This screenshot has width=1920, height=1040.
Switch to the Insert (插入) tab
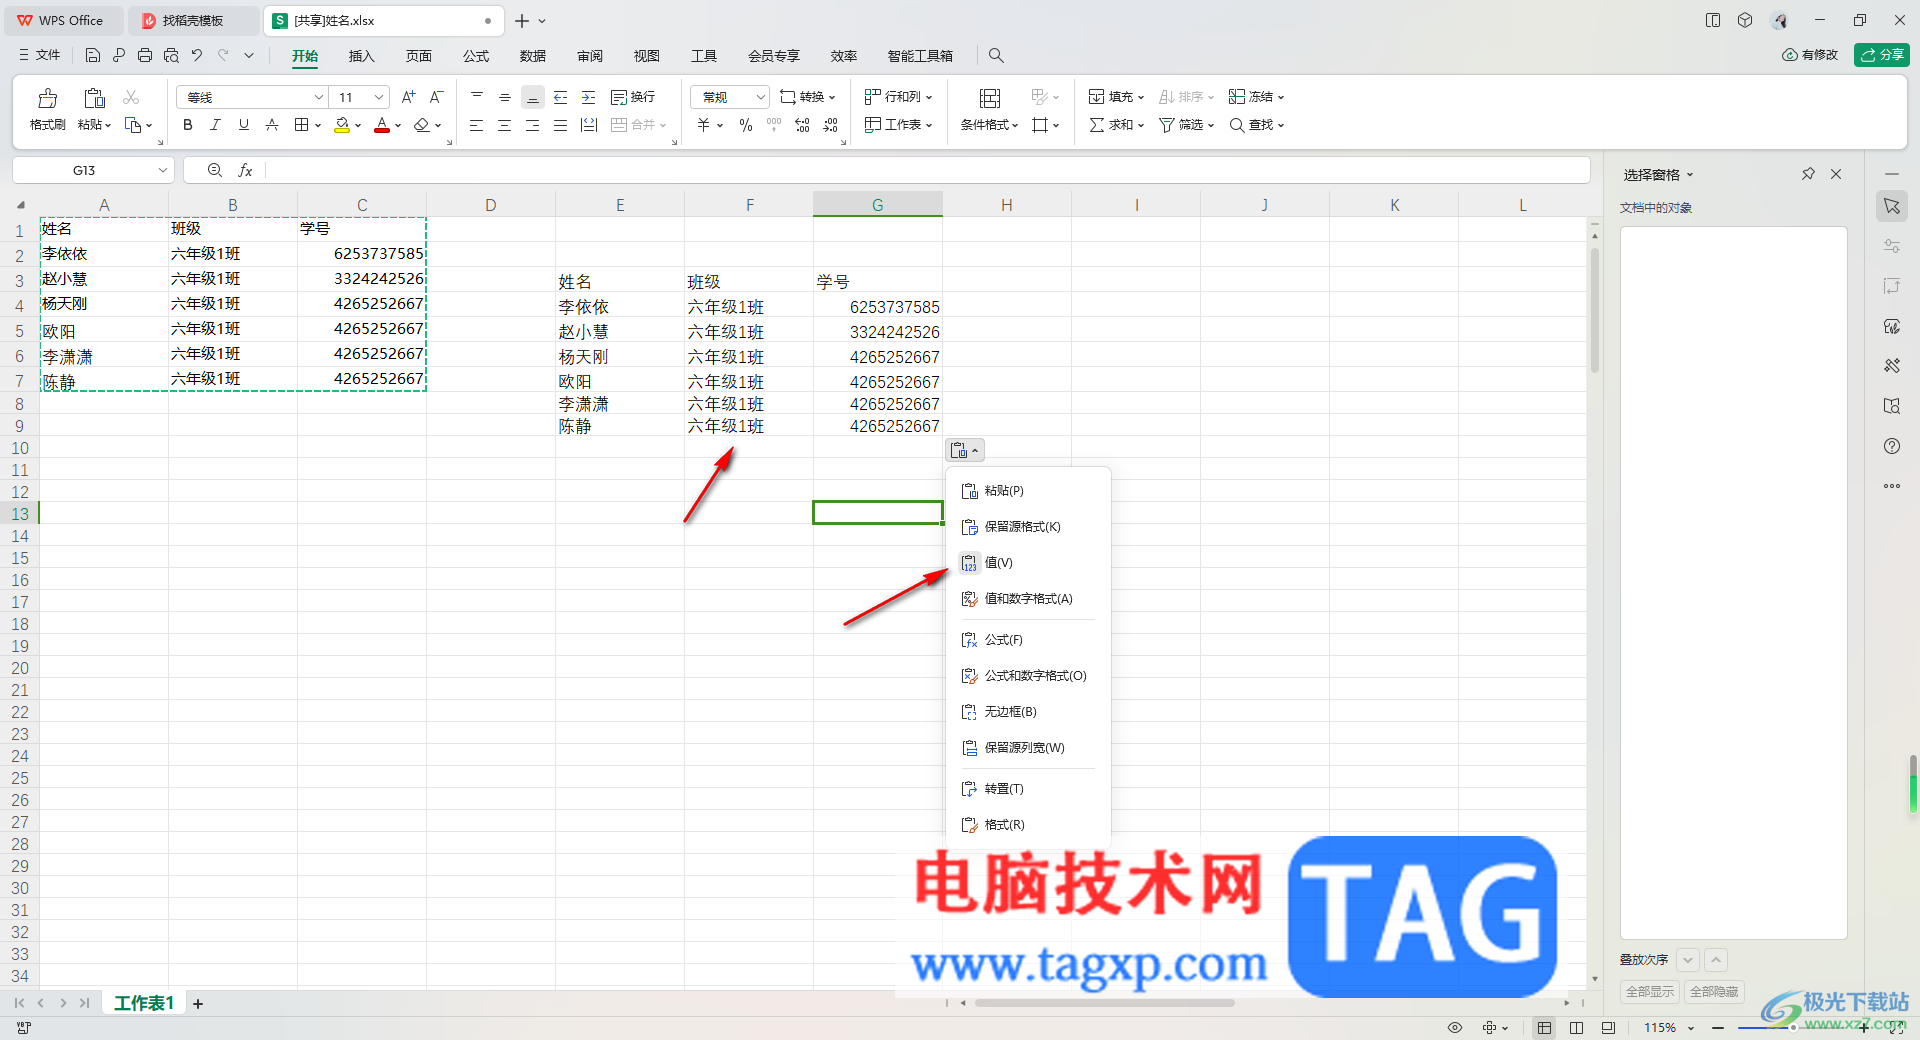click(x=361, y=56)
